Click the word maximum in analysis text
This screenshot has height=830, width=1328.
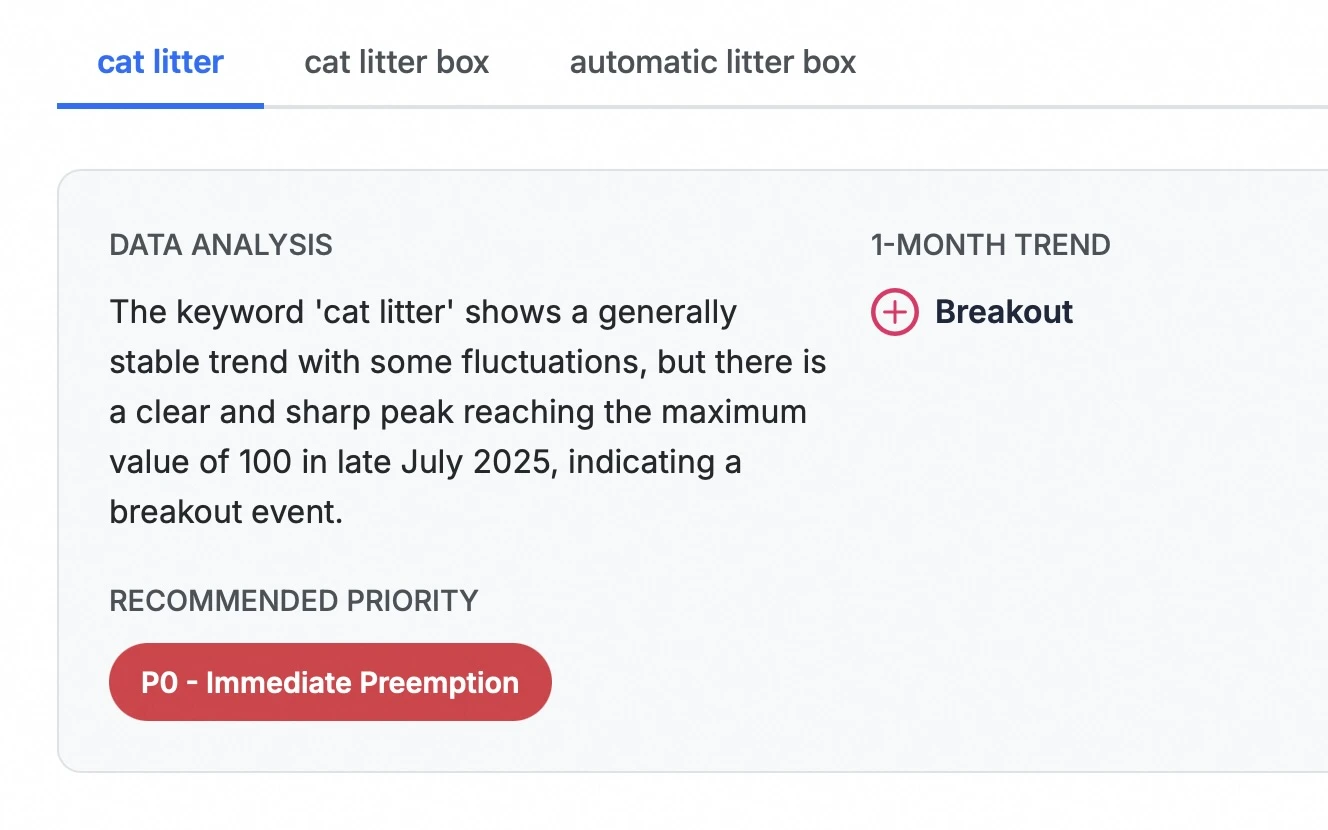click(734, 412)
